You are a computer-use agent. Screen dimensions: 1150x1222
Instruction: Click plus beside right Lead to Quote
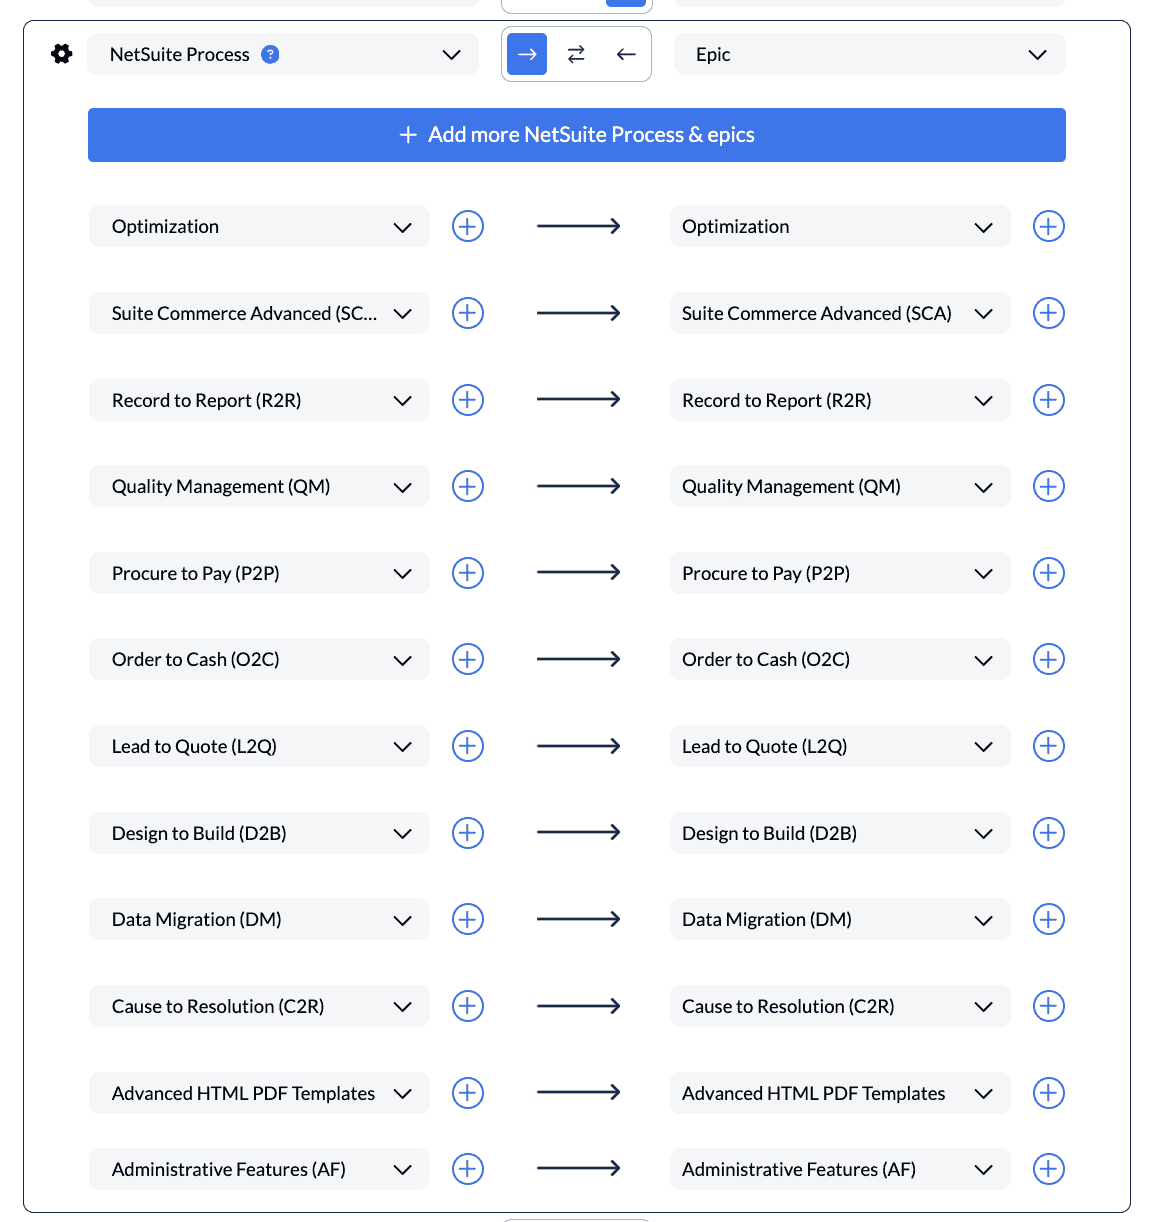pos(1048,746)
